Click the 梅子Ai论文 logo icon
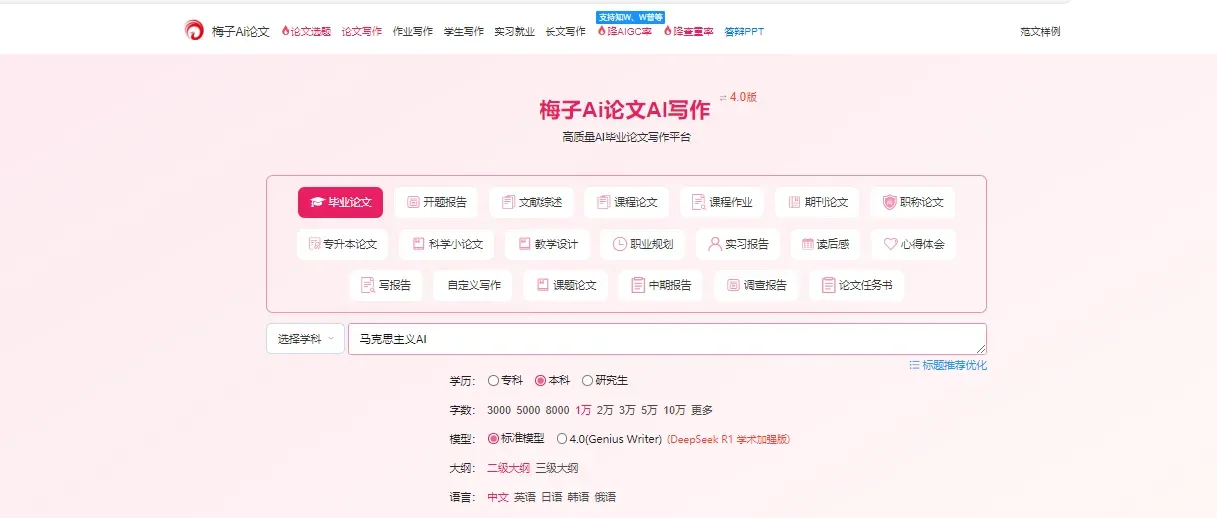Viewport: 1217px width, 518px height. tap(194, 31)
